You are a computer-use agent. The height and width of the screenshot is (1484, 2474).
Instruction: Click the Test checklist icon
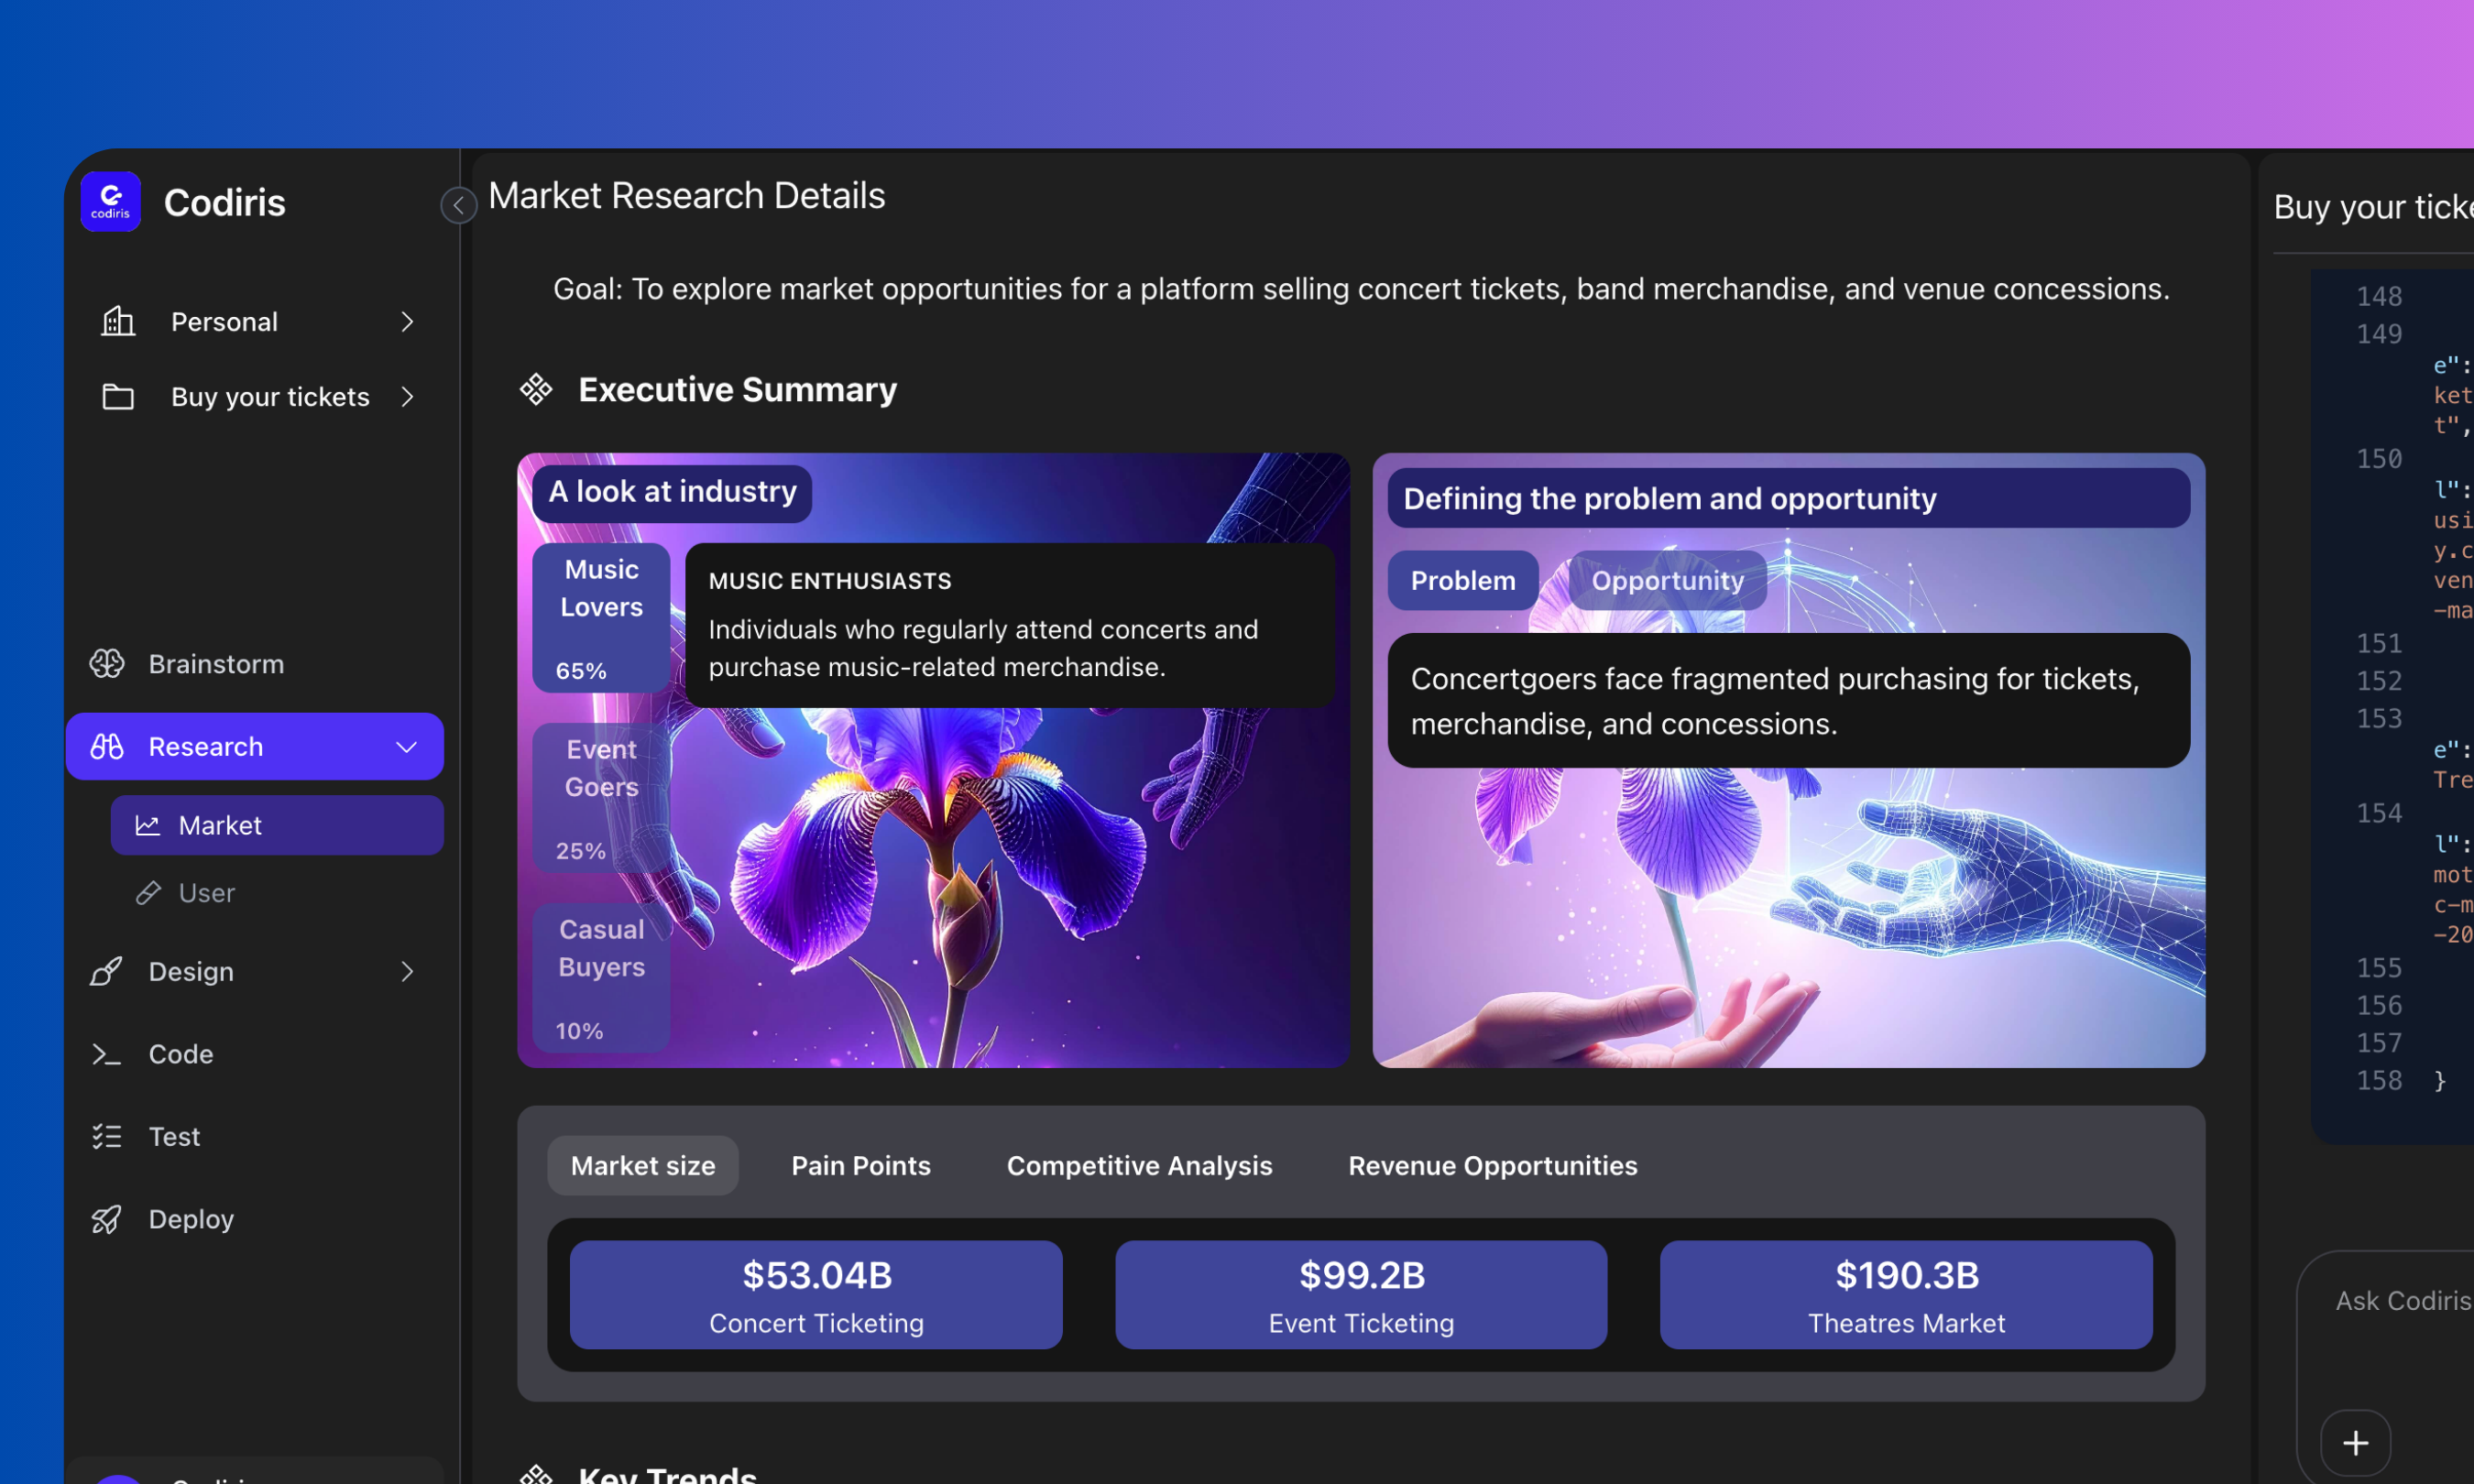point(107,1136)
